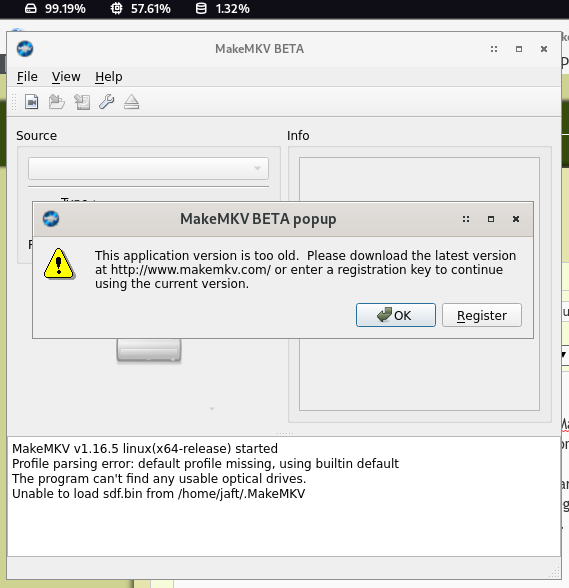Expand the Source drive dropdown
Viewport: 569px width, 588px height.
[148, 168]
